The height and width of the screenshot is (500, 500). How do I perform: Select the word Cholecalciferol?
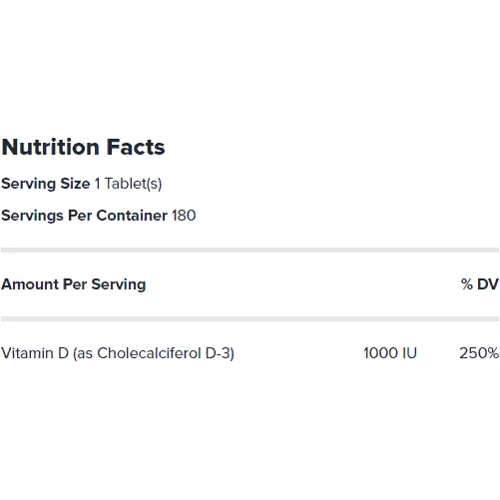(x=149, y=353)
